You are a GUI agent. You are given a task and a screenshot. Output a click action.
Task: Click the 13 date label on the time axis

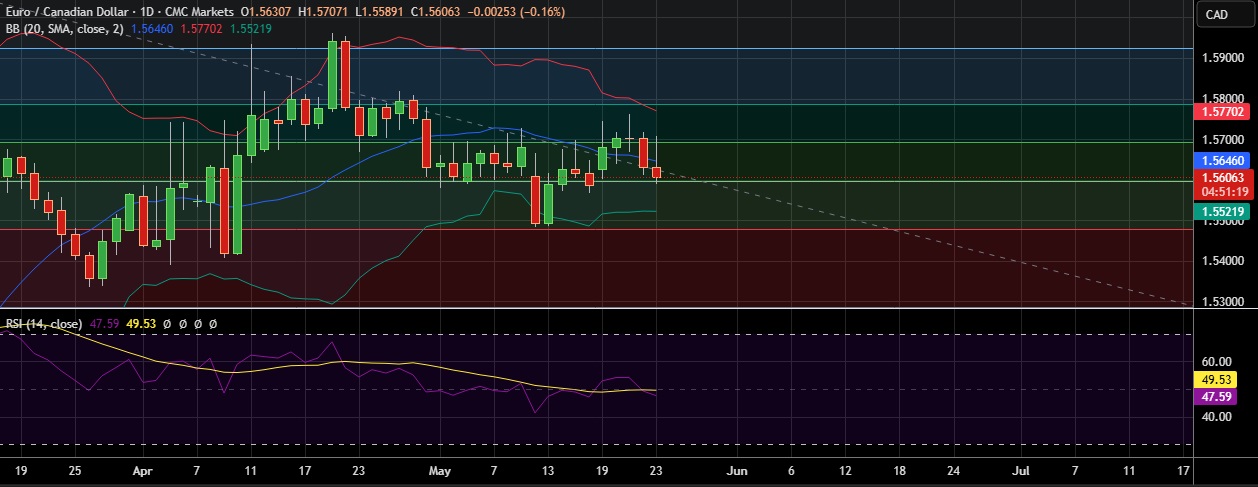(x=548, y=469)
